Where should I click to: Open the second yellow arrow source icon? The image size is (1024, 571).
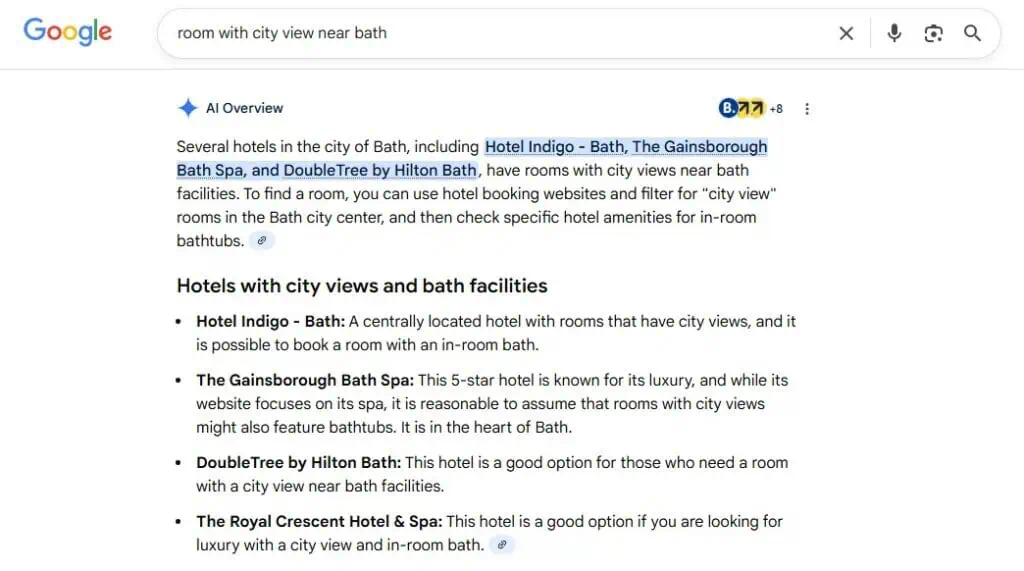[757, 108]
